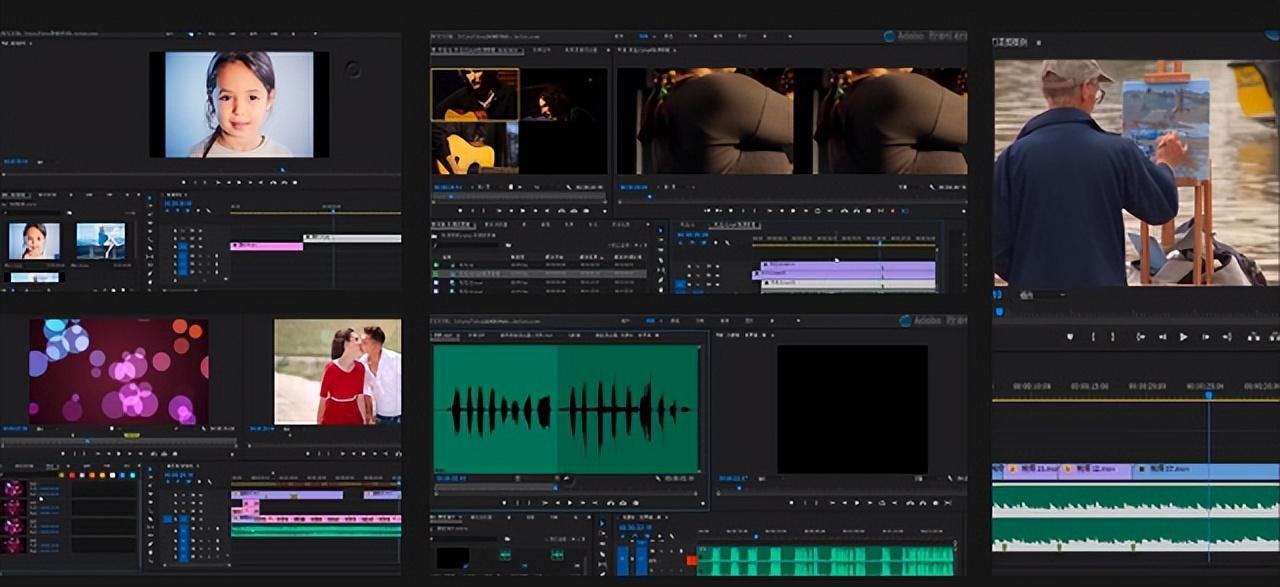Viewport: 1280px width, 587px height.
Task: Click Mark In bracket under painter preview
Action: click(1093, 337)
